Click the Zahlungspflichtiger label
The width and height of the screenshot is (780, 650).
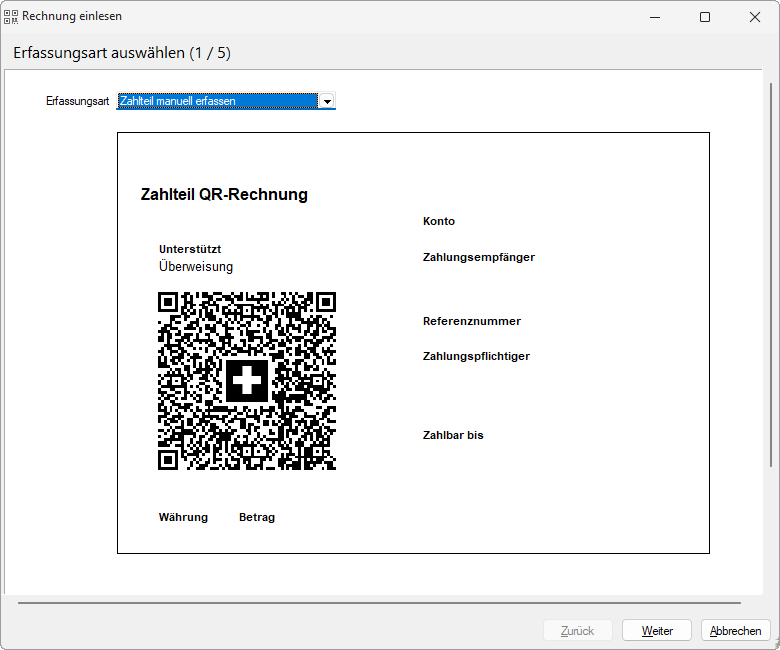click(x=476, y=356)
